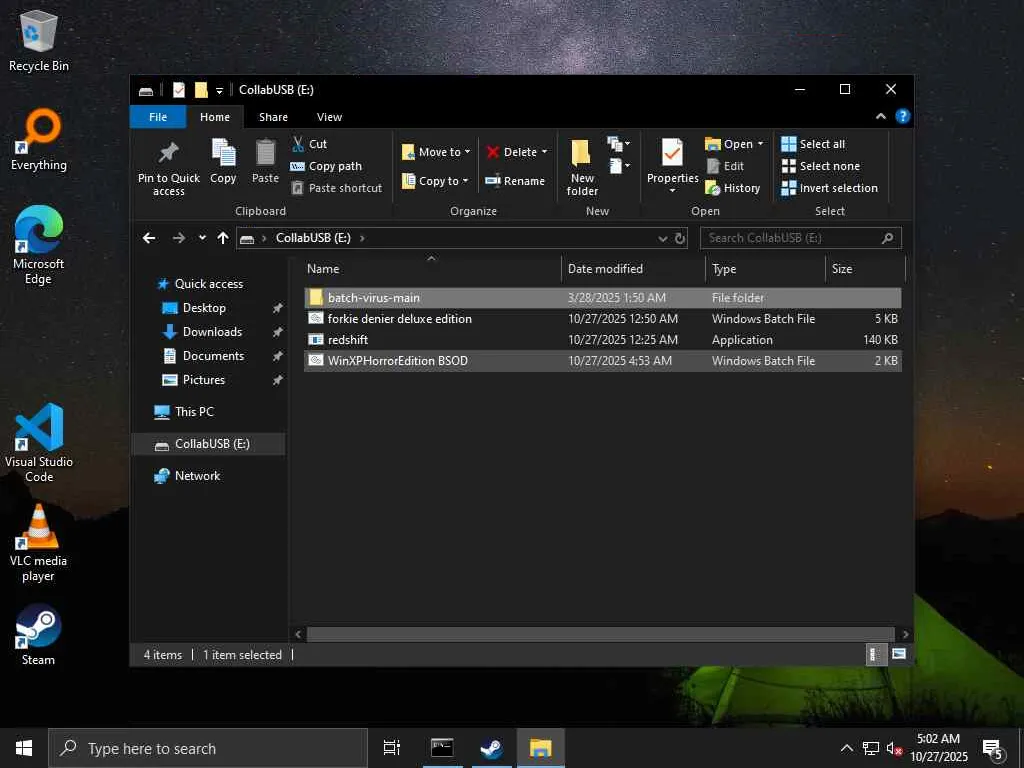Open Quick access in navigation pane
Screen dimensions: 1024x768
click(x=208, y=283)
